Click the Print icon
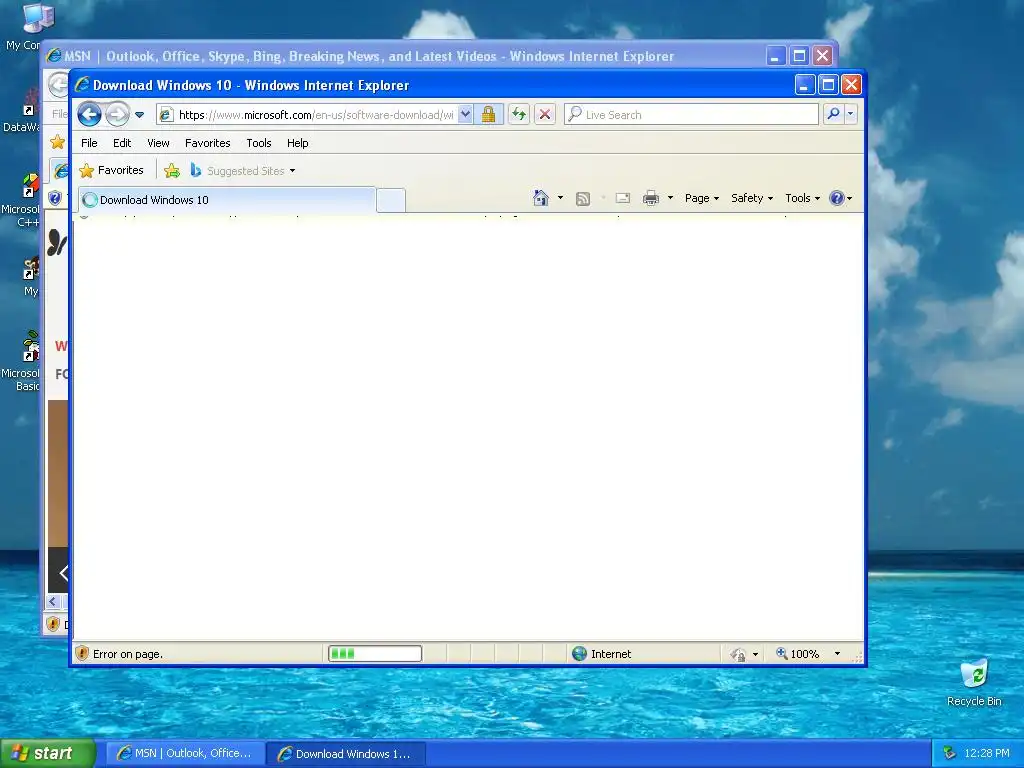Image resolution: width=1024 pixels, height=768 pixels. (x=650, y=198)
